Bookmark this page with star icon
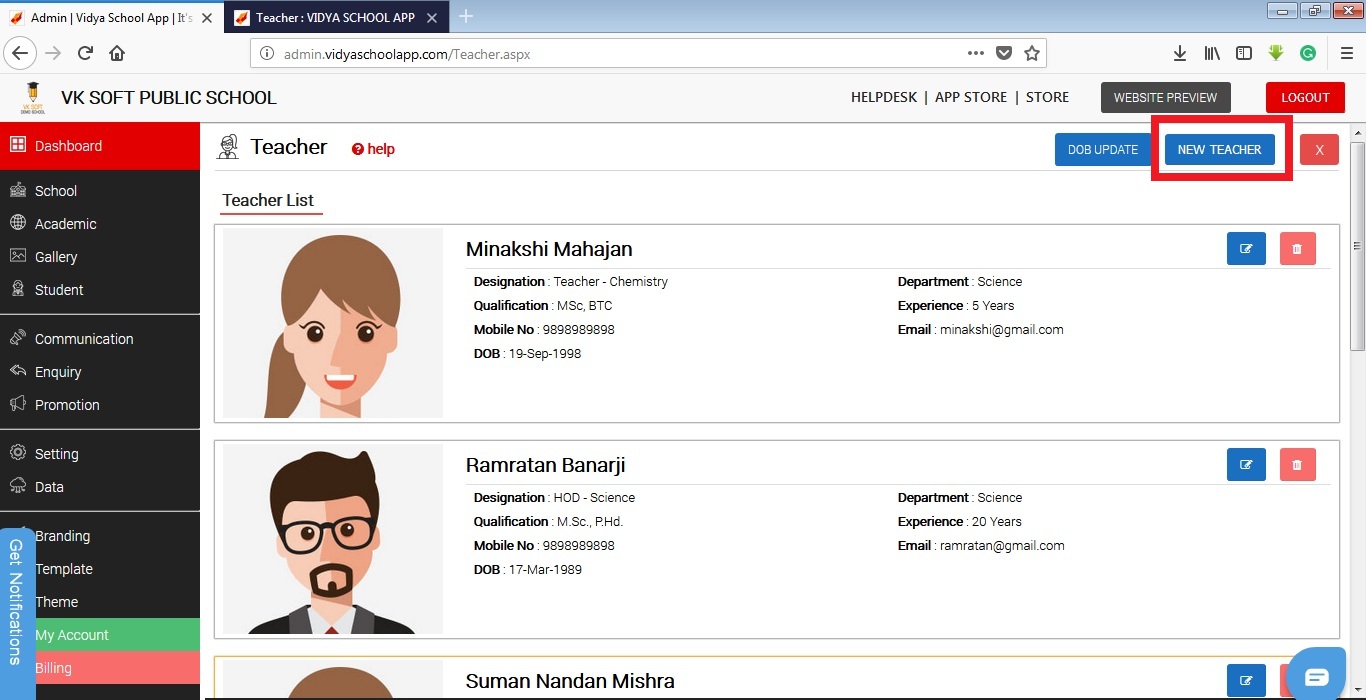The width and height of the screenshot is (1366, 700). point(1032,53)
